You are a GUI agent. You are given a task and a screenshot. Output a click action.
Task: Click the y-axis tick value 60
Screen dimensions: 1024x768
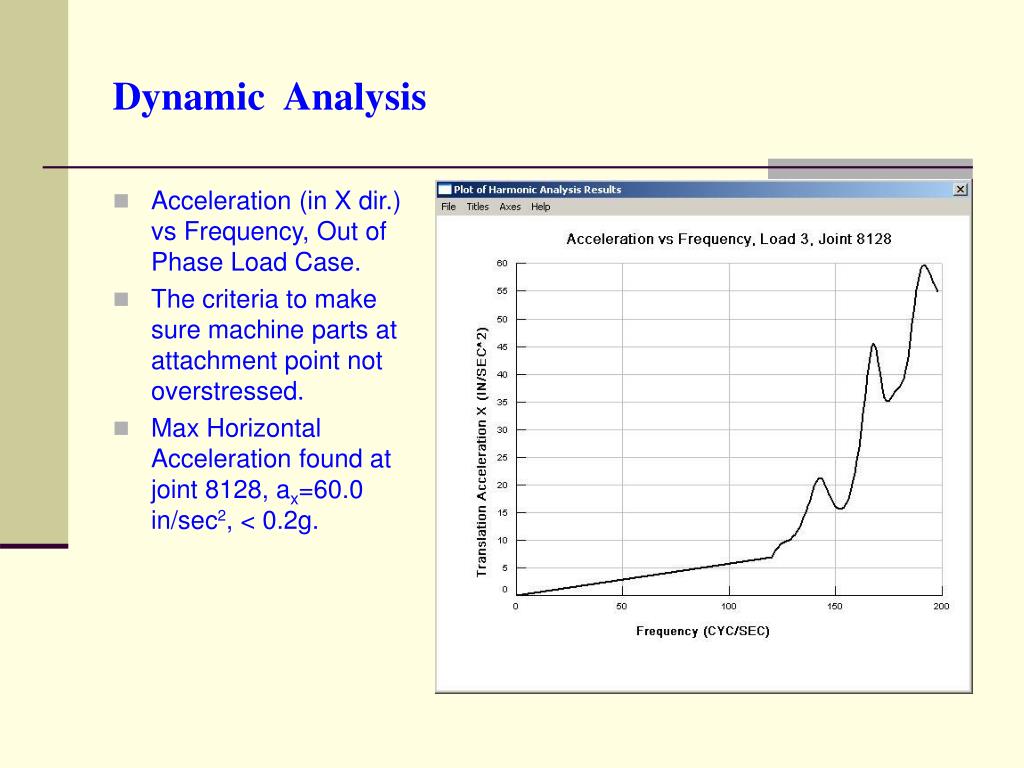click(x=502, y=263)
